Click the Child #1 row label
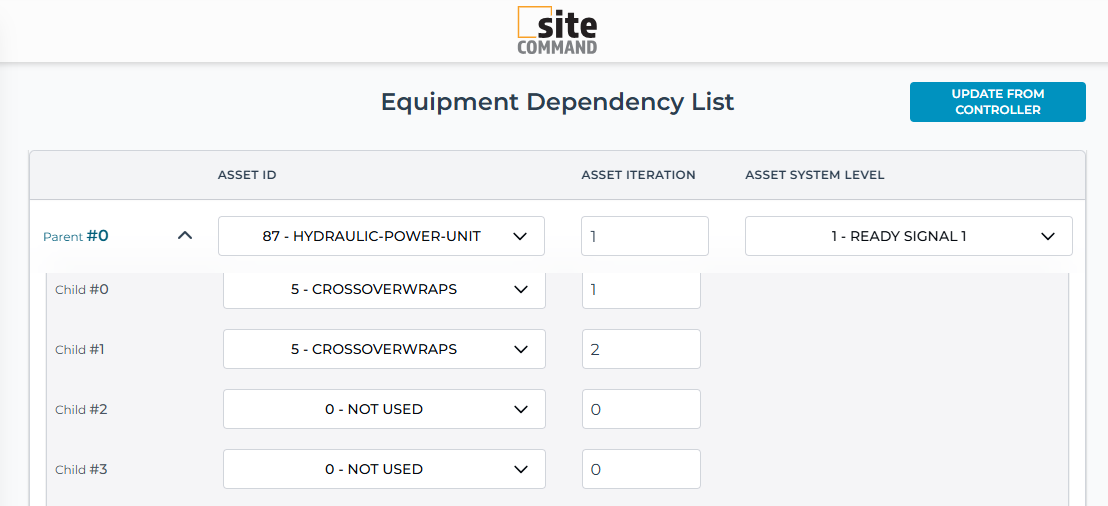 80,349
